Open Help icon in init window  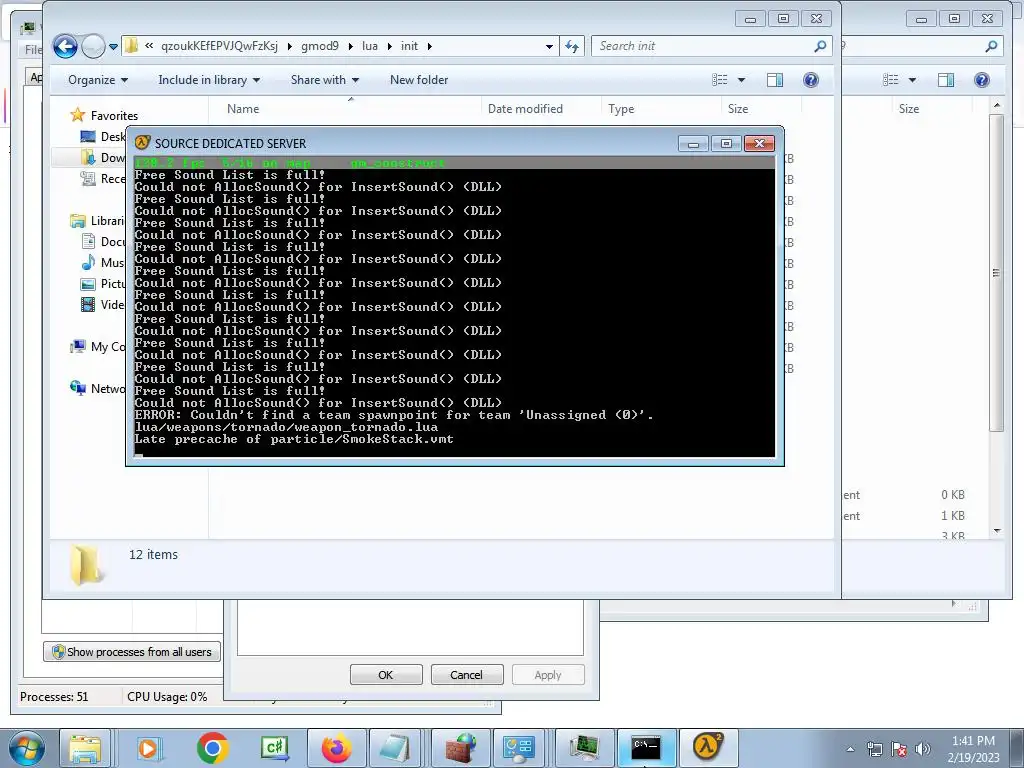[810, 80]
